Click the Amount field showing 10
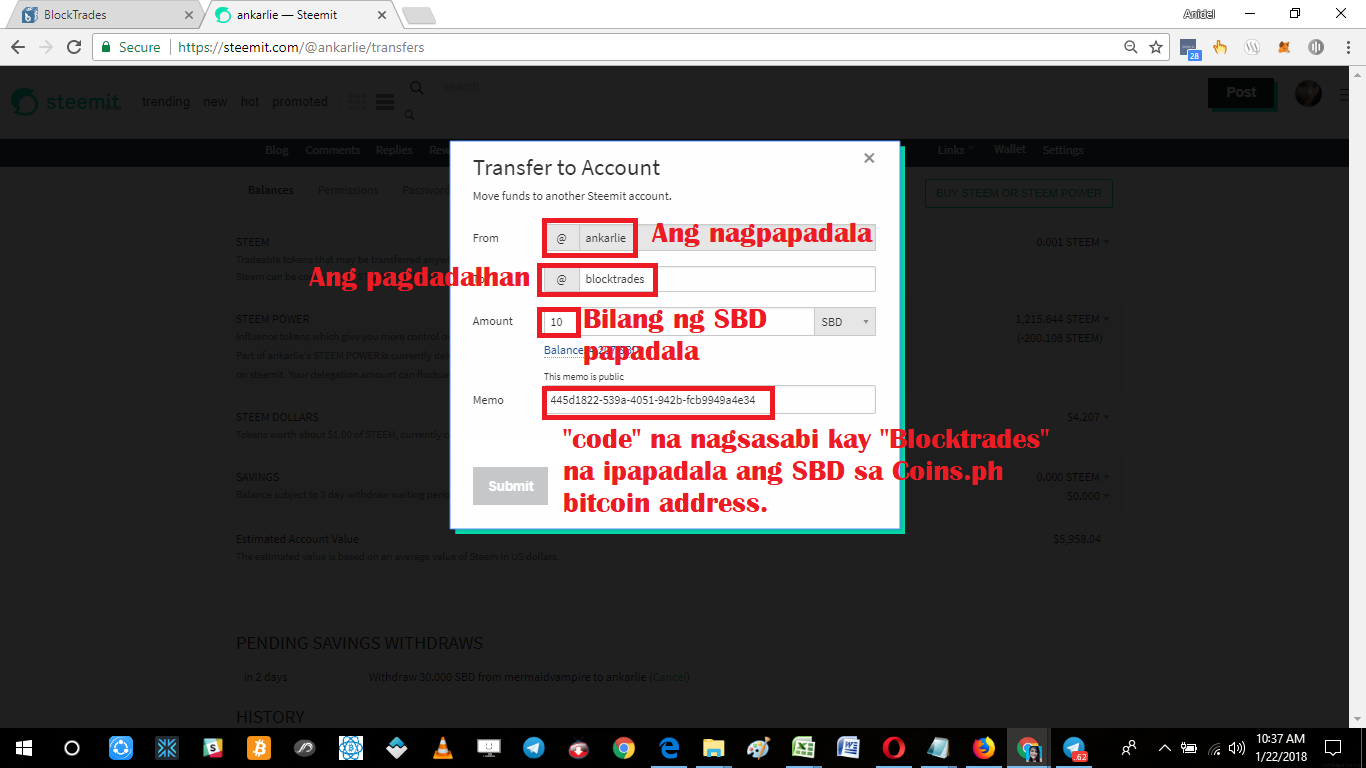Viewport: 1366px width, 768px height. click(679, 321)
